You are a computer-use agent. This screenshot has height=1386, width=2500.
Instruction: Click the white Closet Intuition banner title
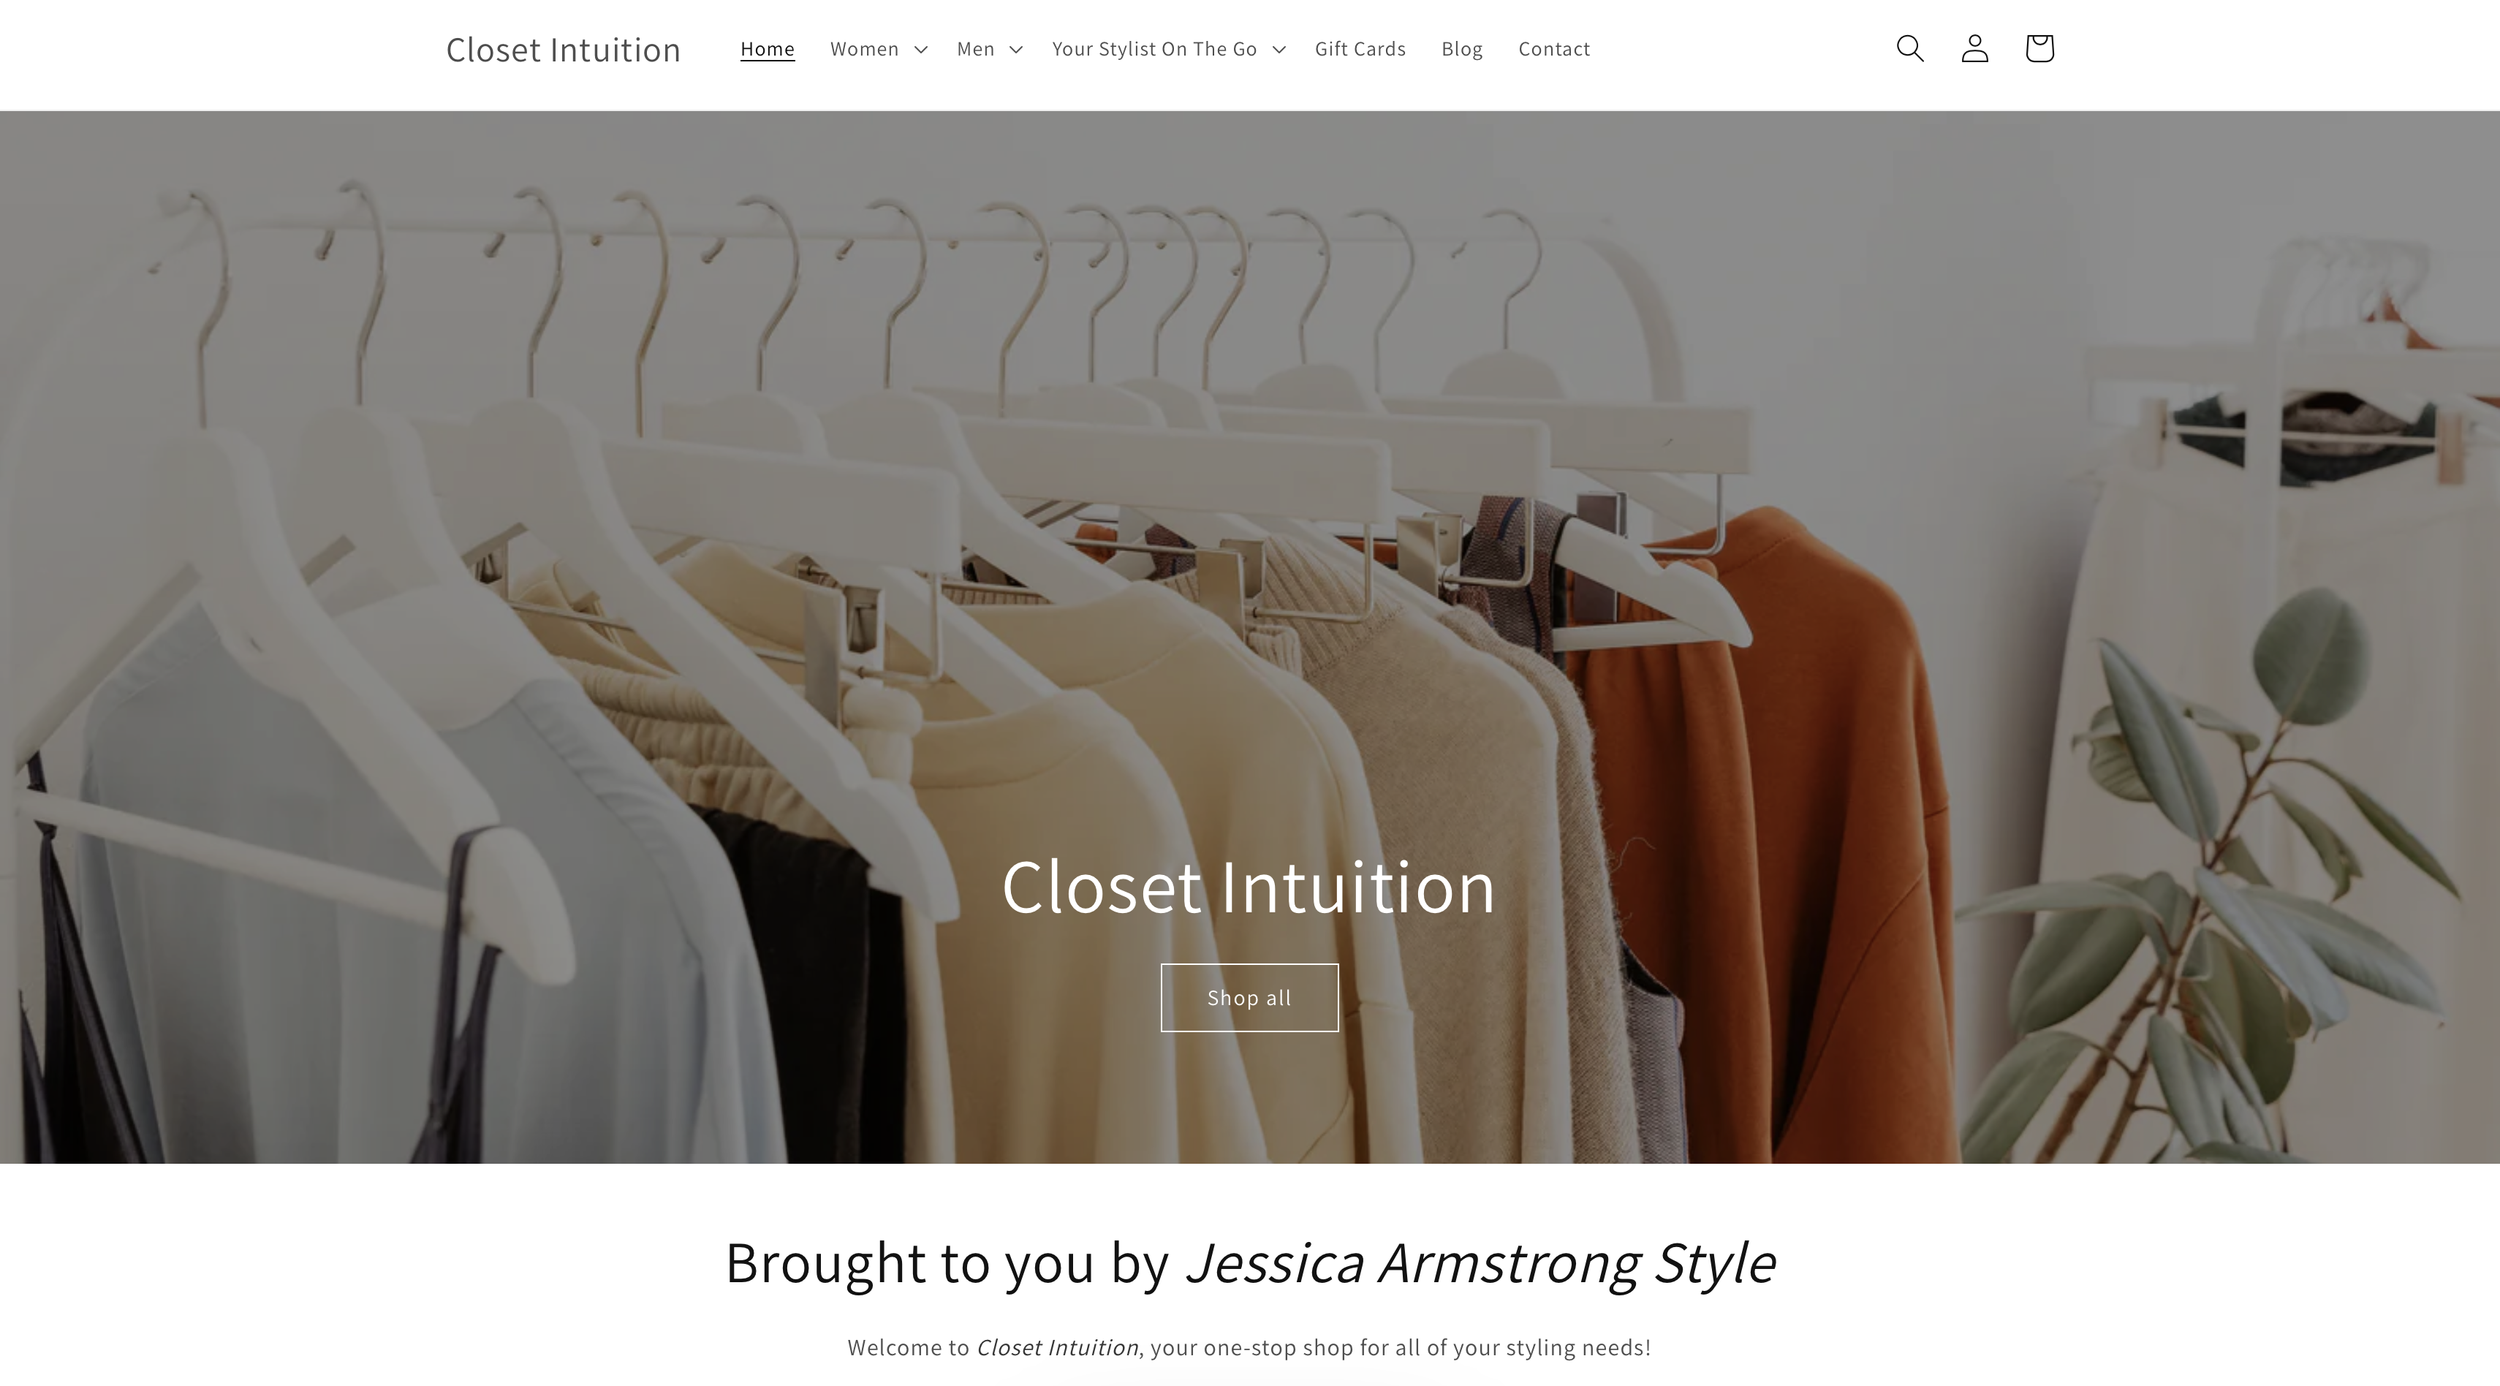point(1249,888)
